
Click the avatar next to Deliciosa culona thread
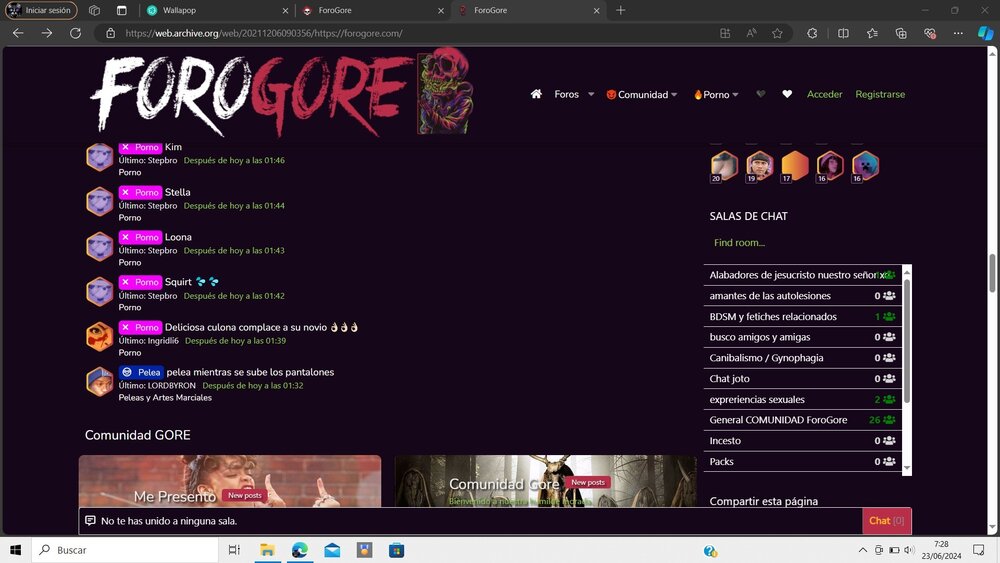click(x=99, y=337)
